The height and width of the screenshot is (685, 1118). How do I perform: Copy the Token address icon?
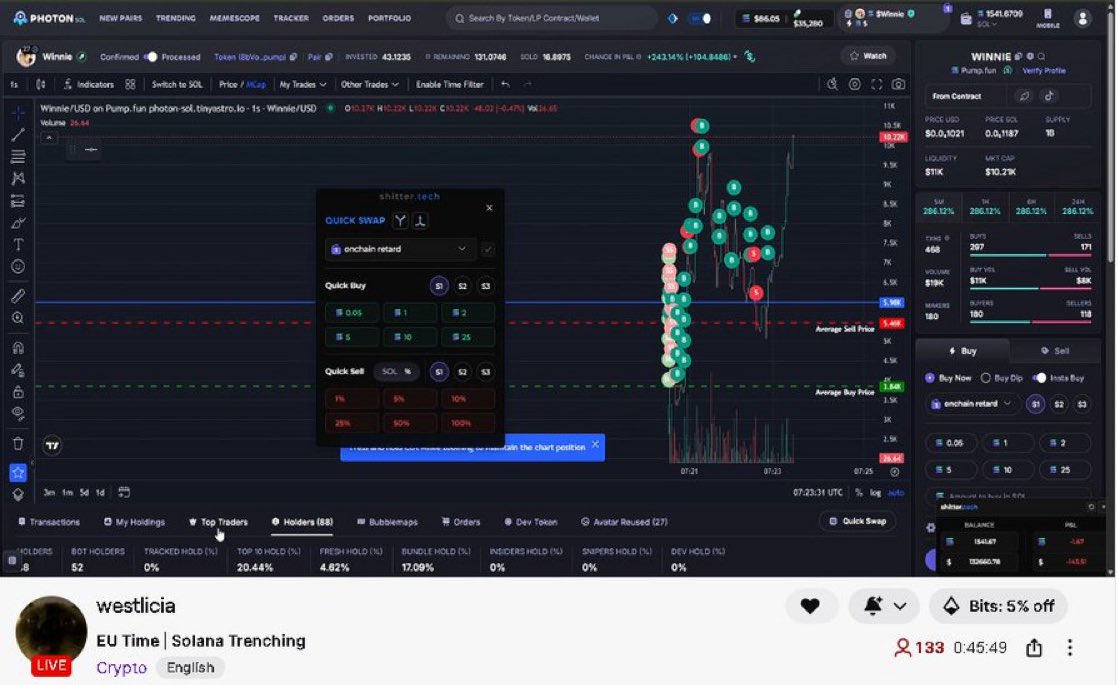[293, 56]
